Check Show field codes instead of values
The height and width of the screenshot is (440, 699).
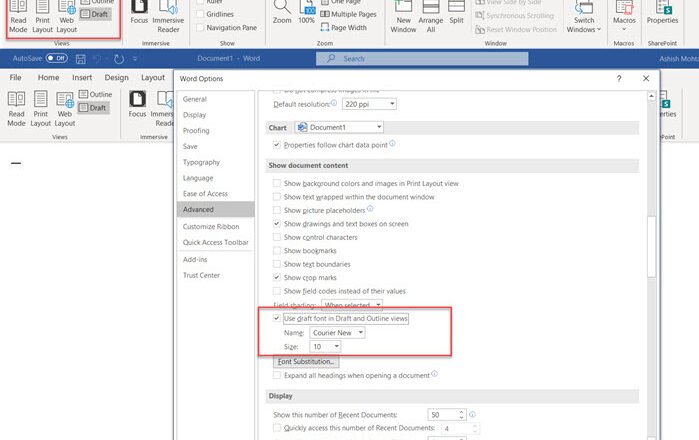(x=276, y=291)
